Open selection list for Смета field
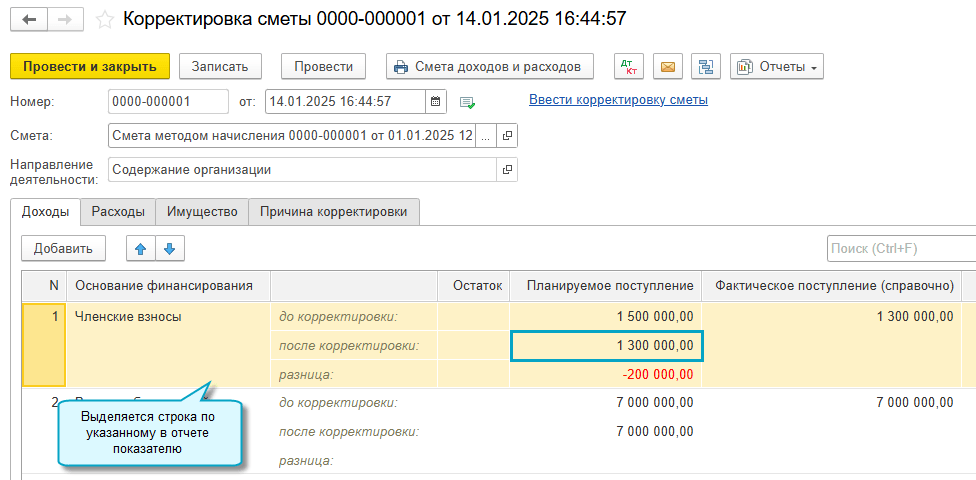The height and width of the screenshot is (480, 976). pyautogui.click(x=485, y=136)
